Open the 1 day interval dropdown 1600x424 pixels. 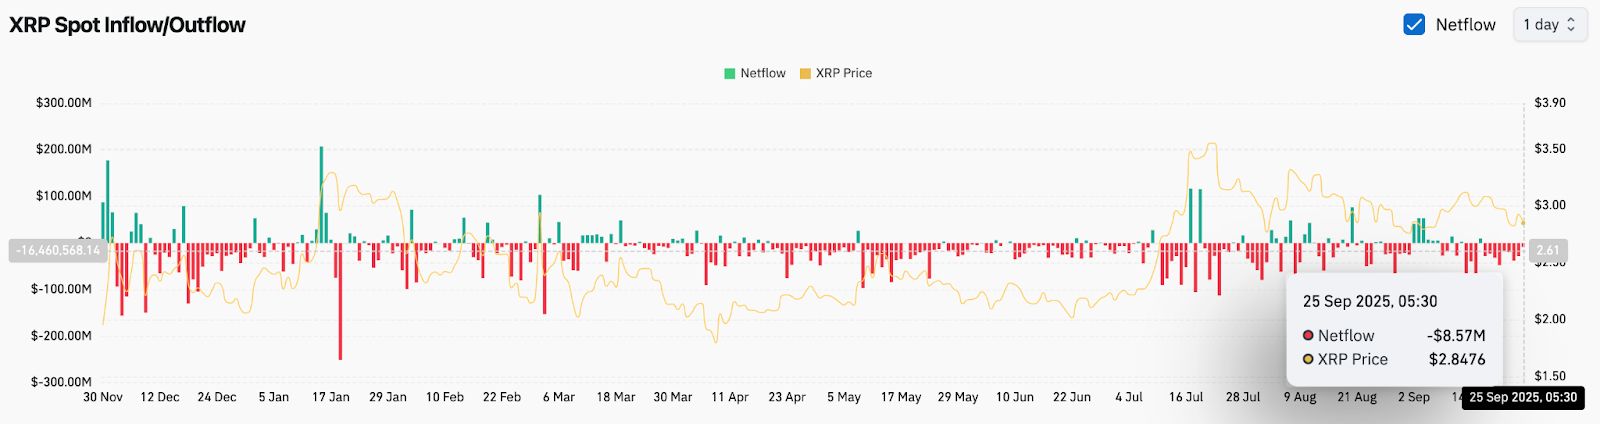(x=1549, y=25)
